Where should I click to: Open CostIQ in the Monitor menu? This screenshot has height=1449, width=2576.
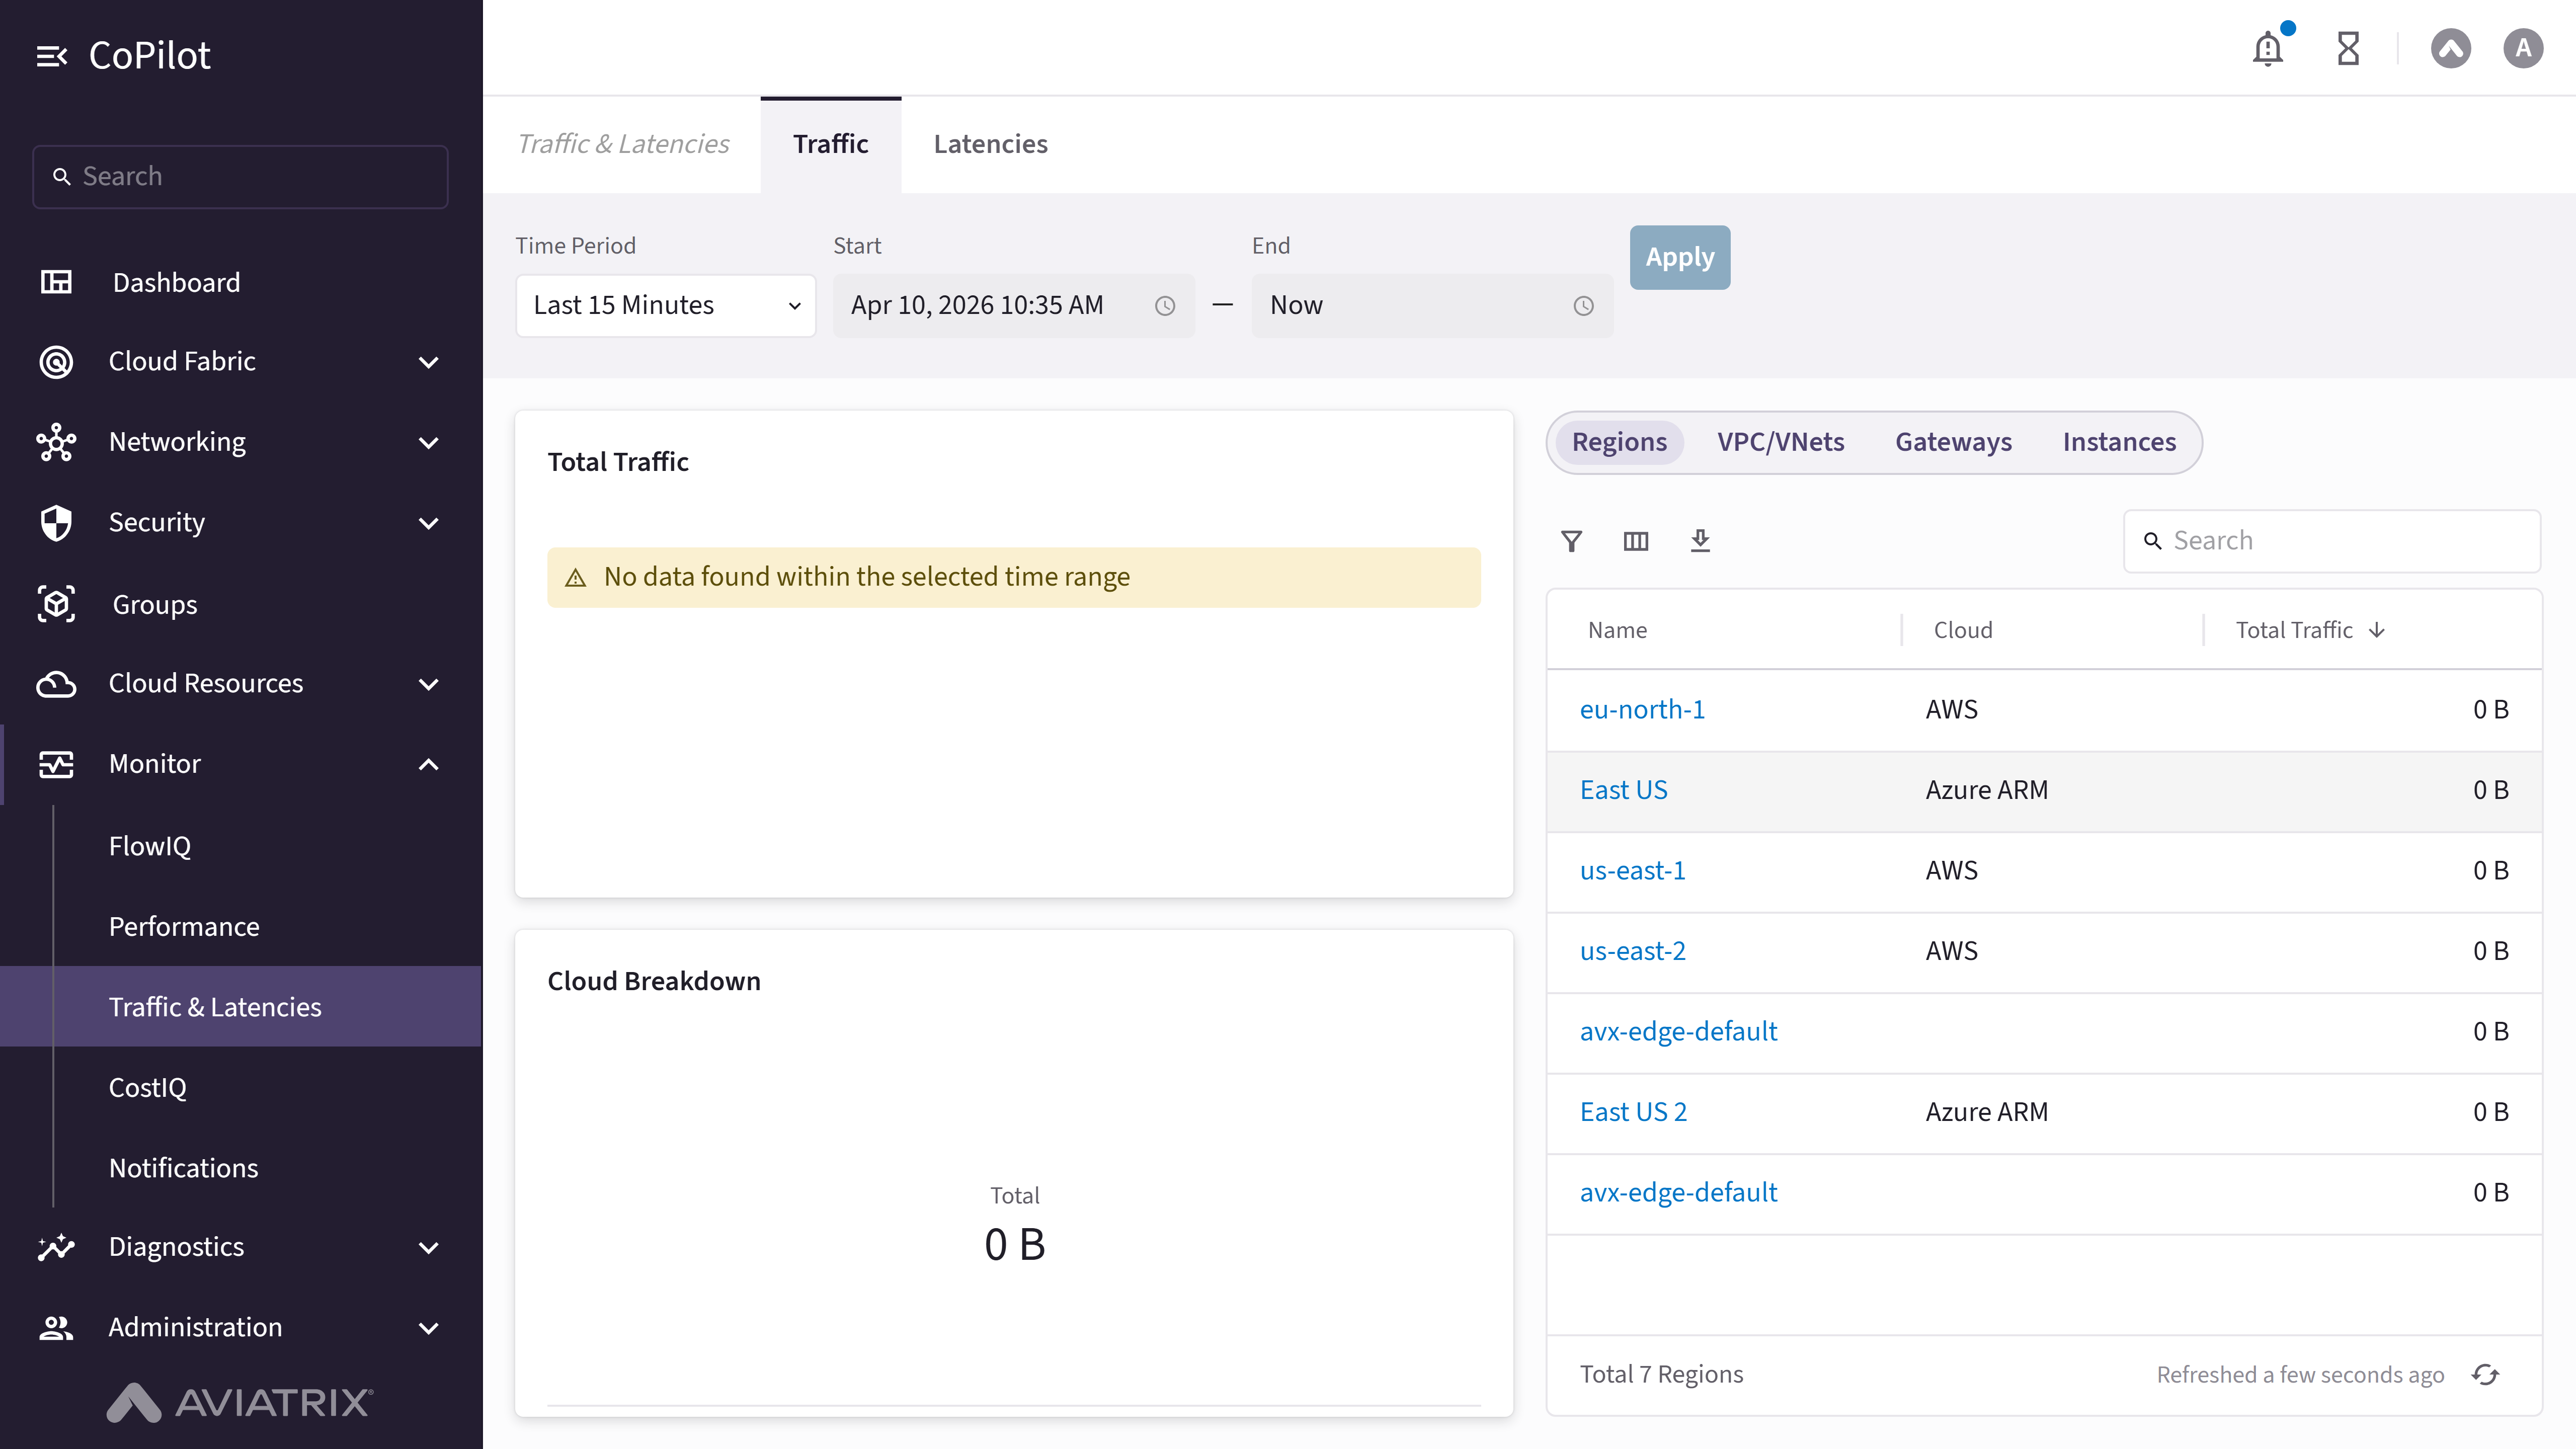148,1088
